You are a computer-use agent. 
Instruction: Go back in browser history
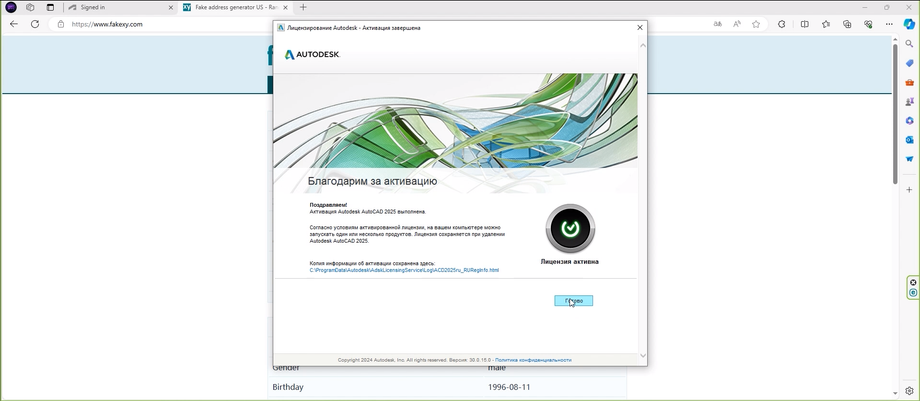[14, 24]
